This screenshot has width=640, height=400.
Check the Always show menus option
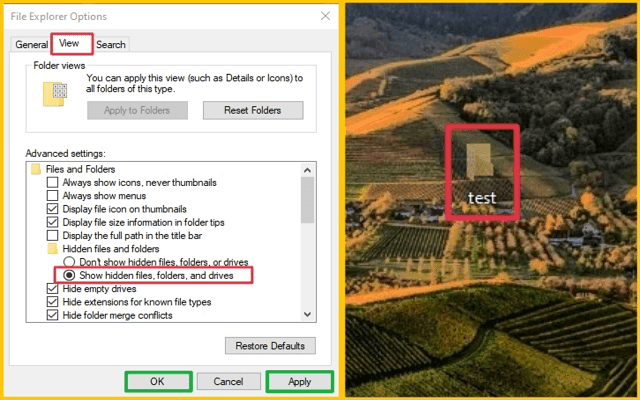tap(52, 196)
